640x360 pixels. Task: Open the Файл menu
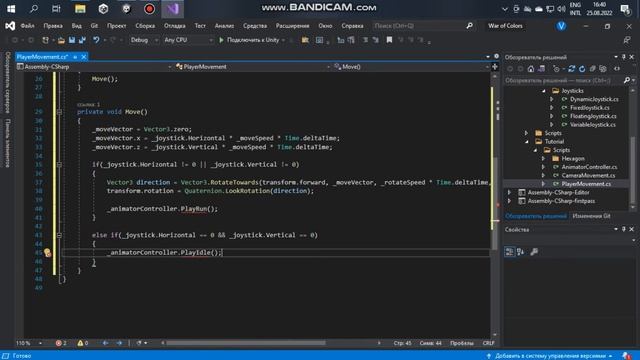coord(27,26)
